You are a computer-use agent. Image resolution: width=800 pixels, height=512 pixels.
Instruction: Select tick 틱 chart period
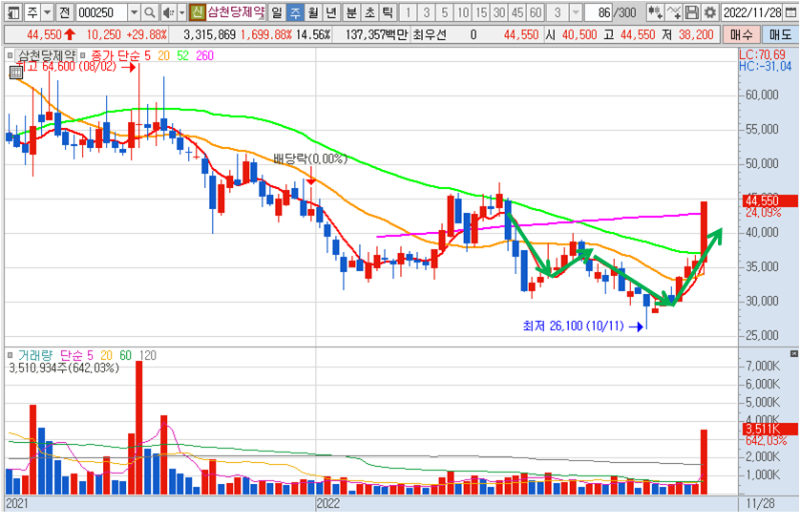click(388, 12)
